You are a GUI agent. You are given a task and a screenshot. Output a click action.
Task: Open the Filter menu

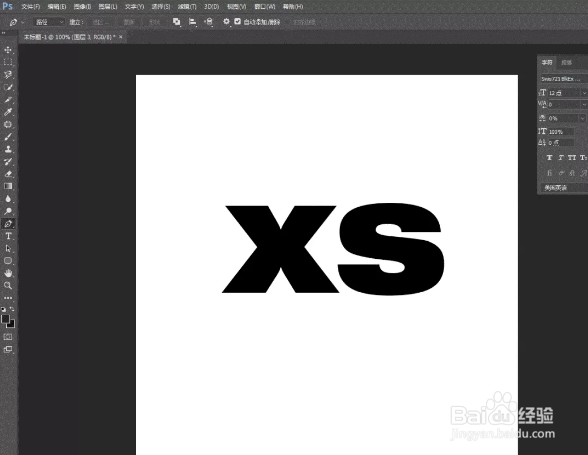(x=187, y=7)
